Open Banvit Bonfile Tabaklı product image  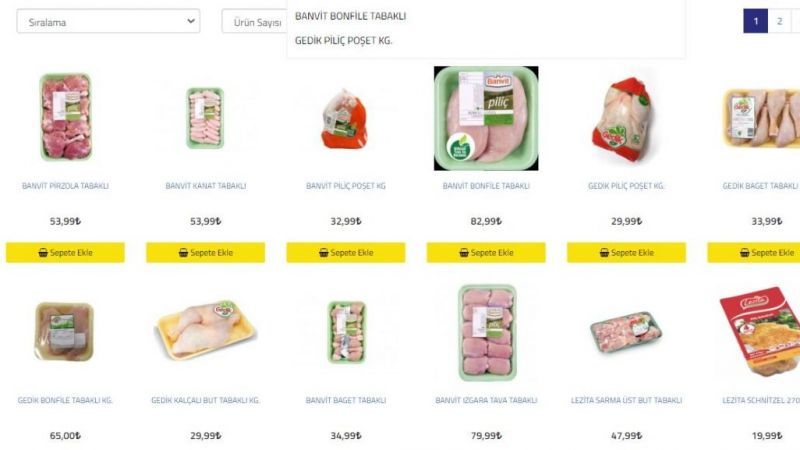pyautogui.click(x=486, y=118)
